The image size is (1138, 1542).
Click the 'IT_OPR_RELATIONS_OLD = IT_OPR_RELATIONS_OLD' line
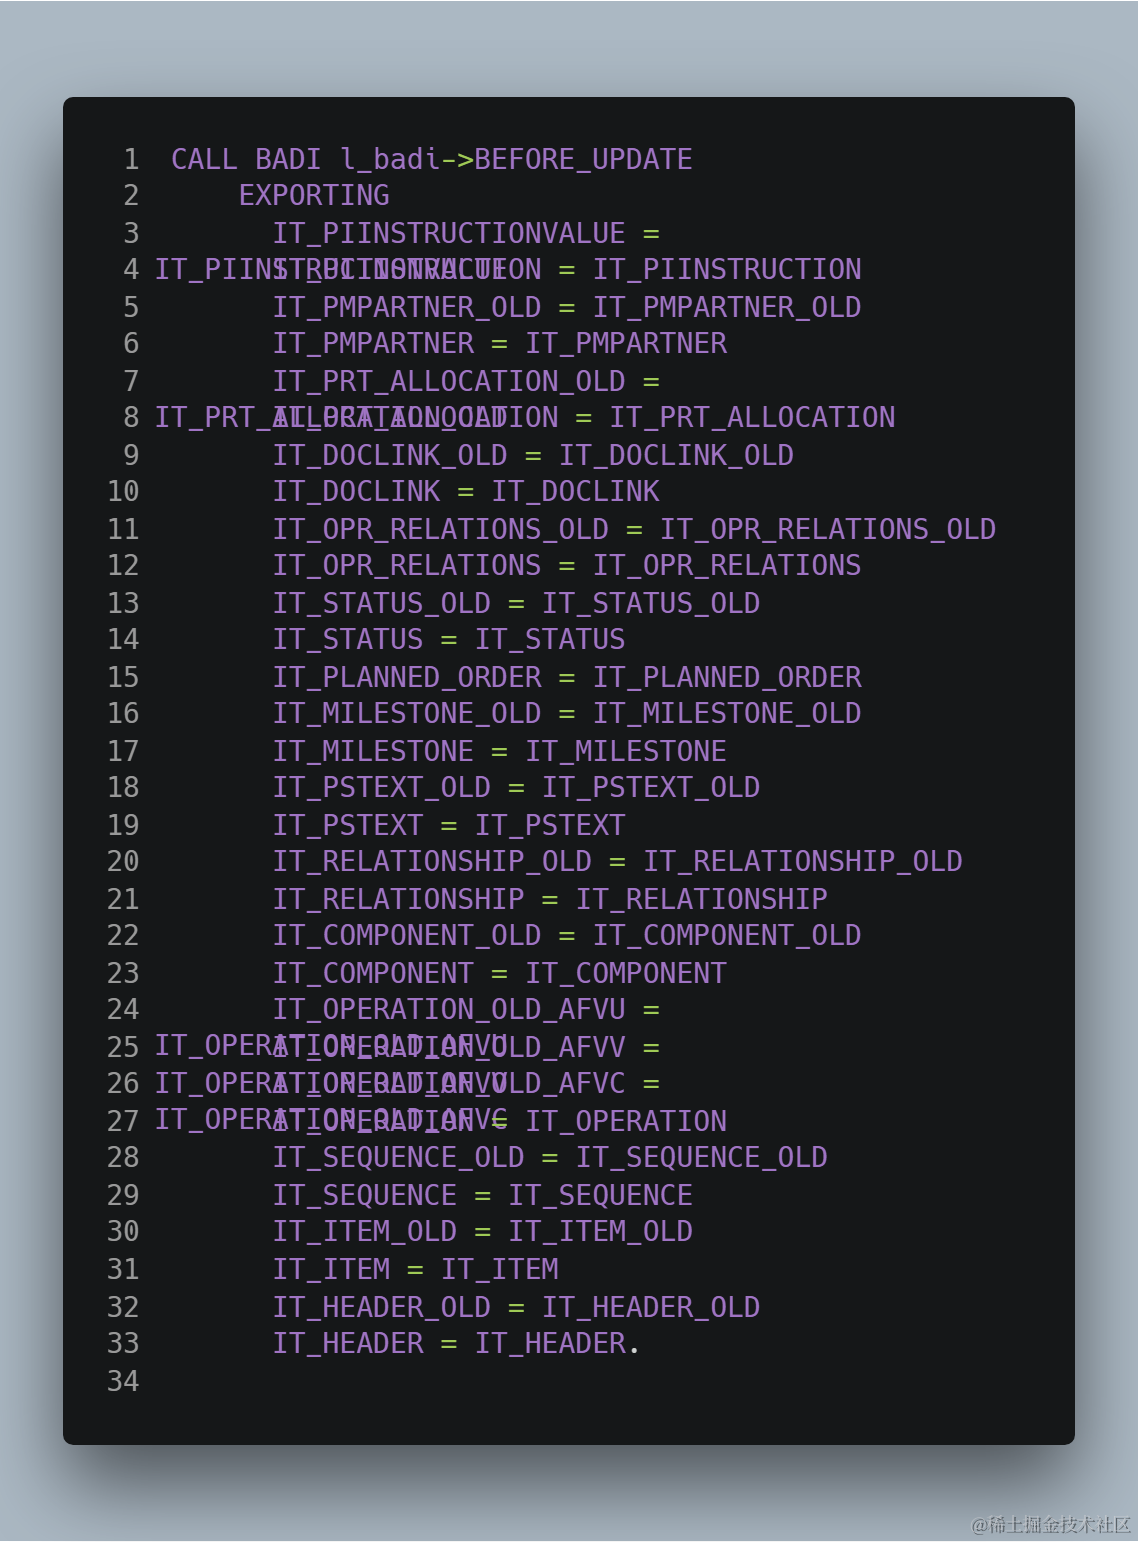point(634,529)
